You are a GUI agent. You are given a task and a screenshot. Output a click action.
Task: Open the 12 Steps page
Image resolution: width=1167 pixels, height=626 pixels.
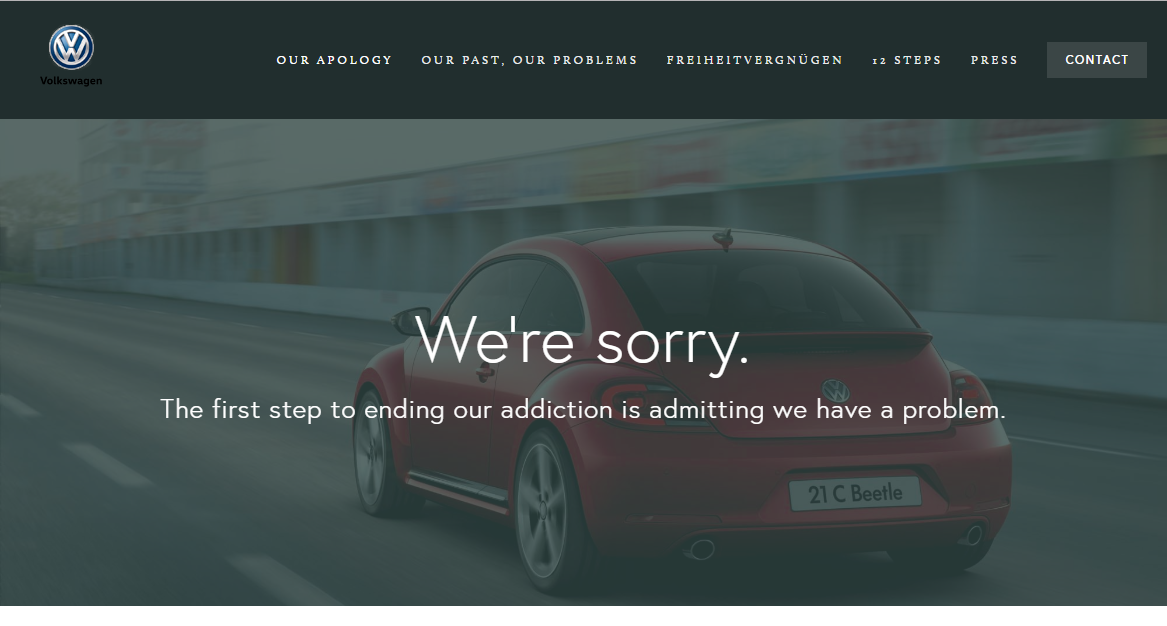[x=907, y=60]
